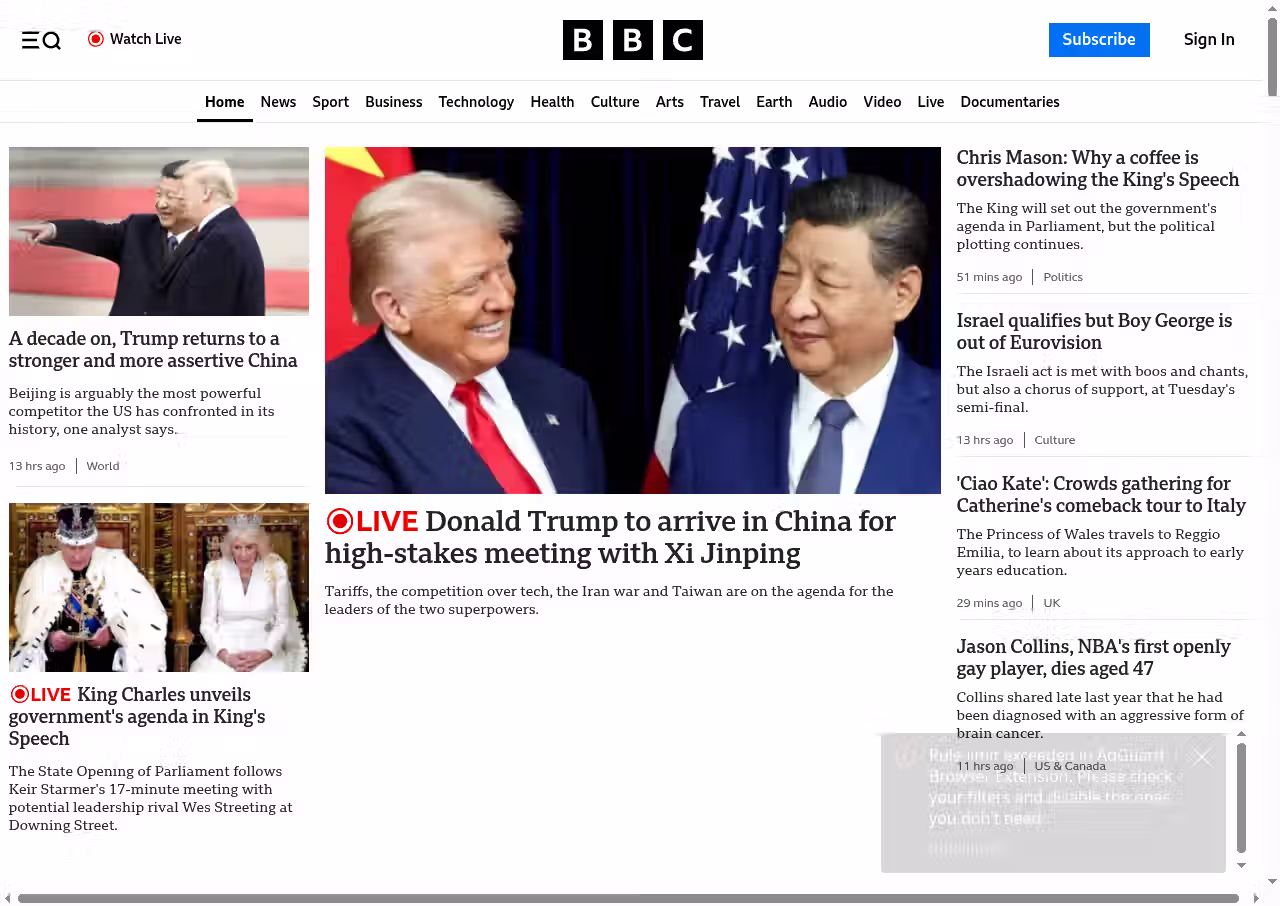Screen dimensions: 1280x906
Task: Click the page scrollbar down arrow
Action: (x=1272, y=881)
